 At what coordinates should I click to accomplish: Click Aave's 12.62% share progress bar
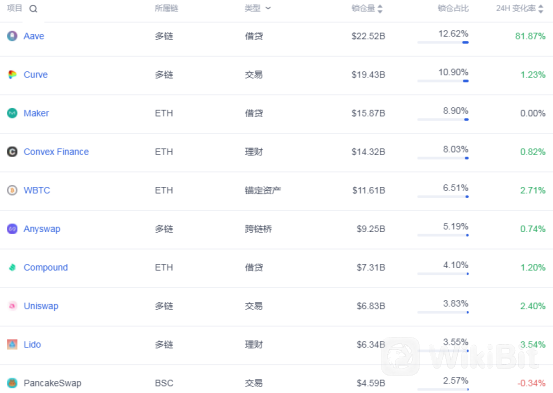point(443,42)
